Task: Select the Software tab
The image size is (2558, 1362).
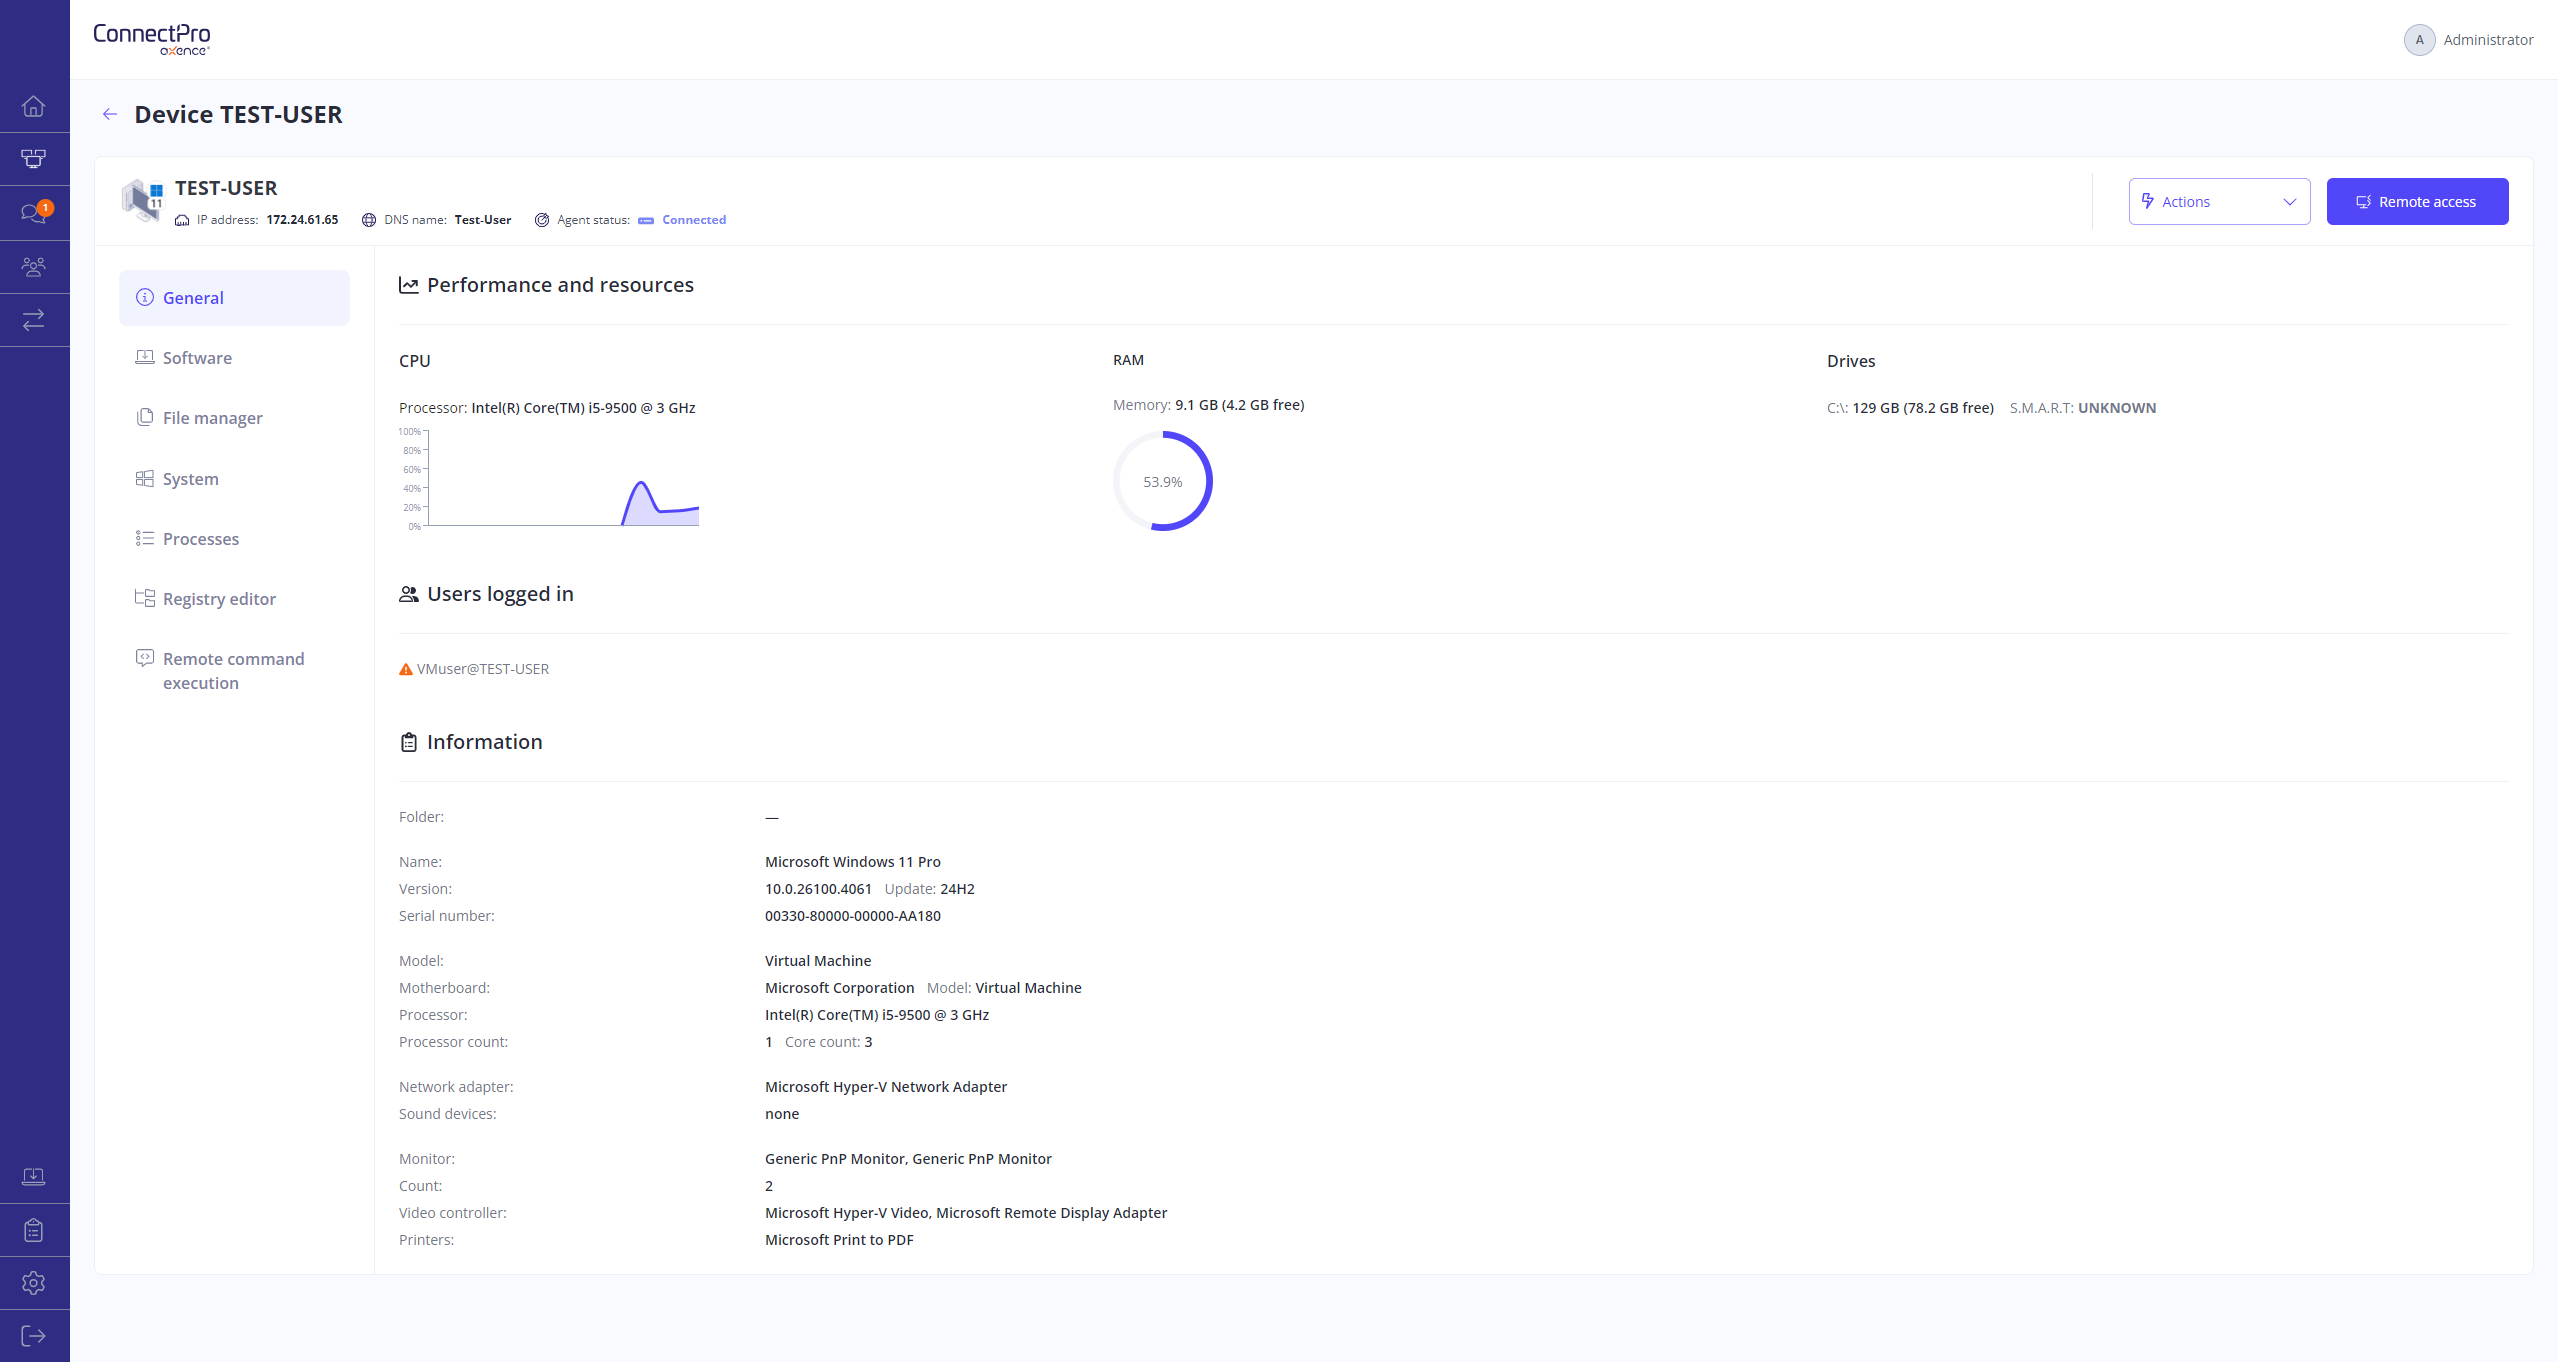Action: [x=234, y=358]
